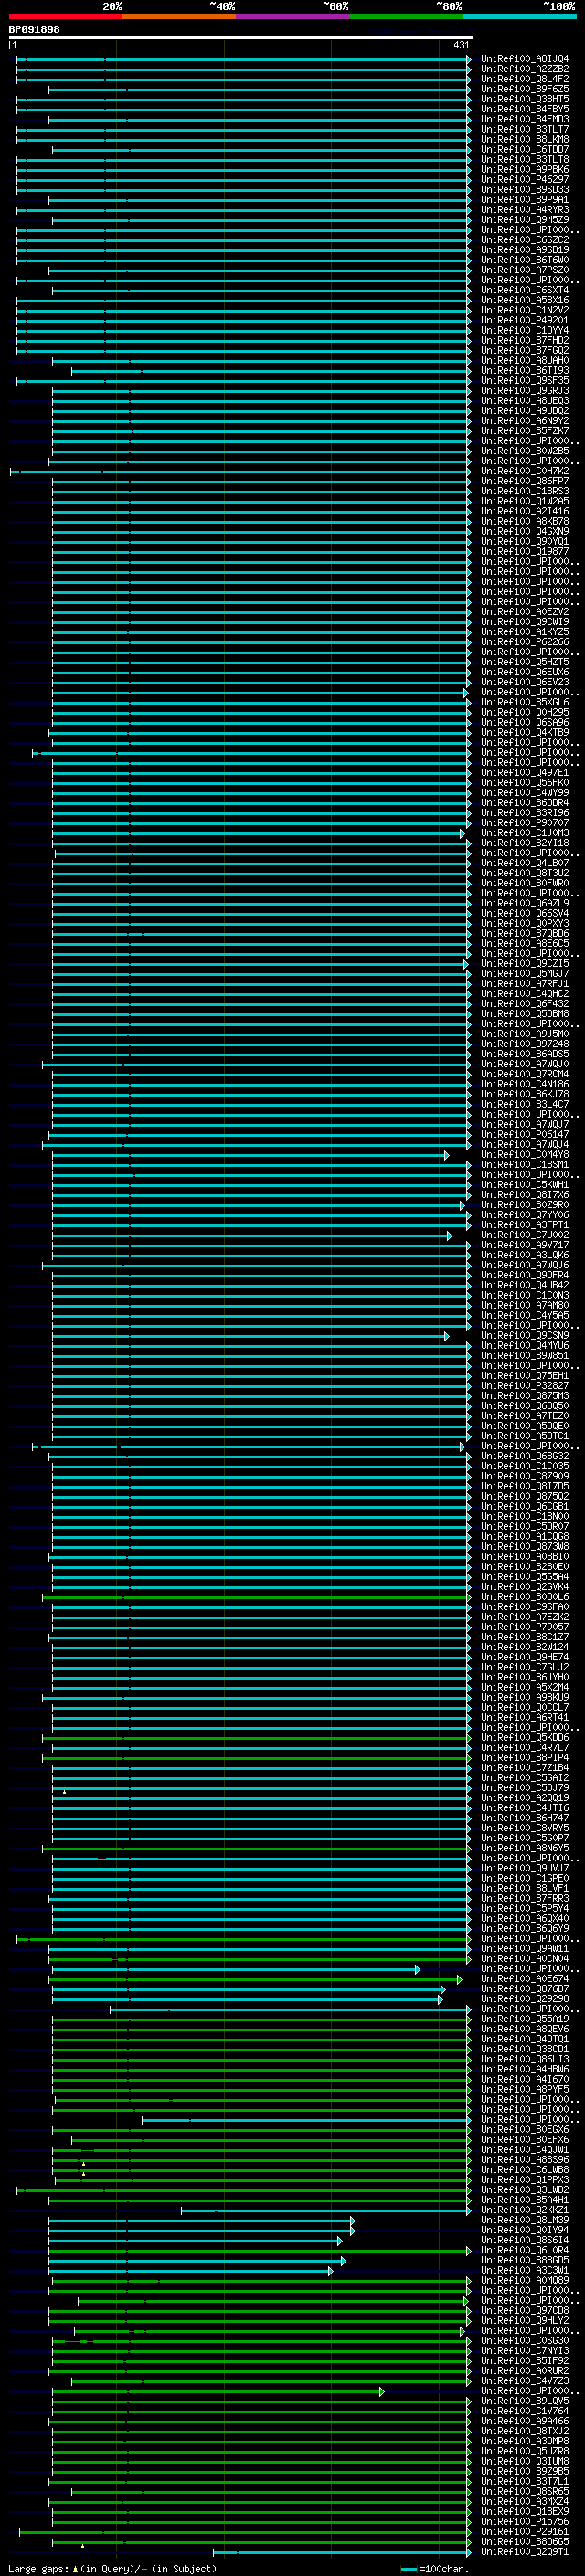Select the UniRef100_P49201 label
585x2576 pixels.
[524, 320]
